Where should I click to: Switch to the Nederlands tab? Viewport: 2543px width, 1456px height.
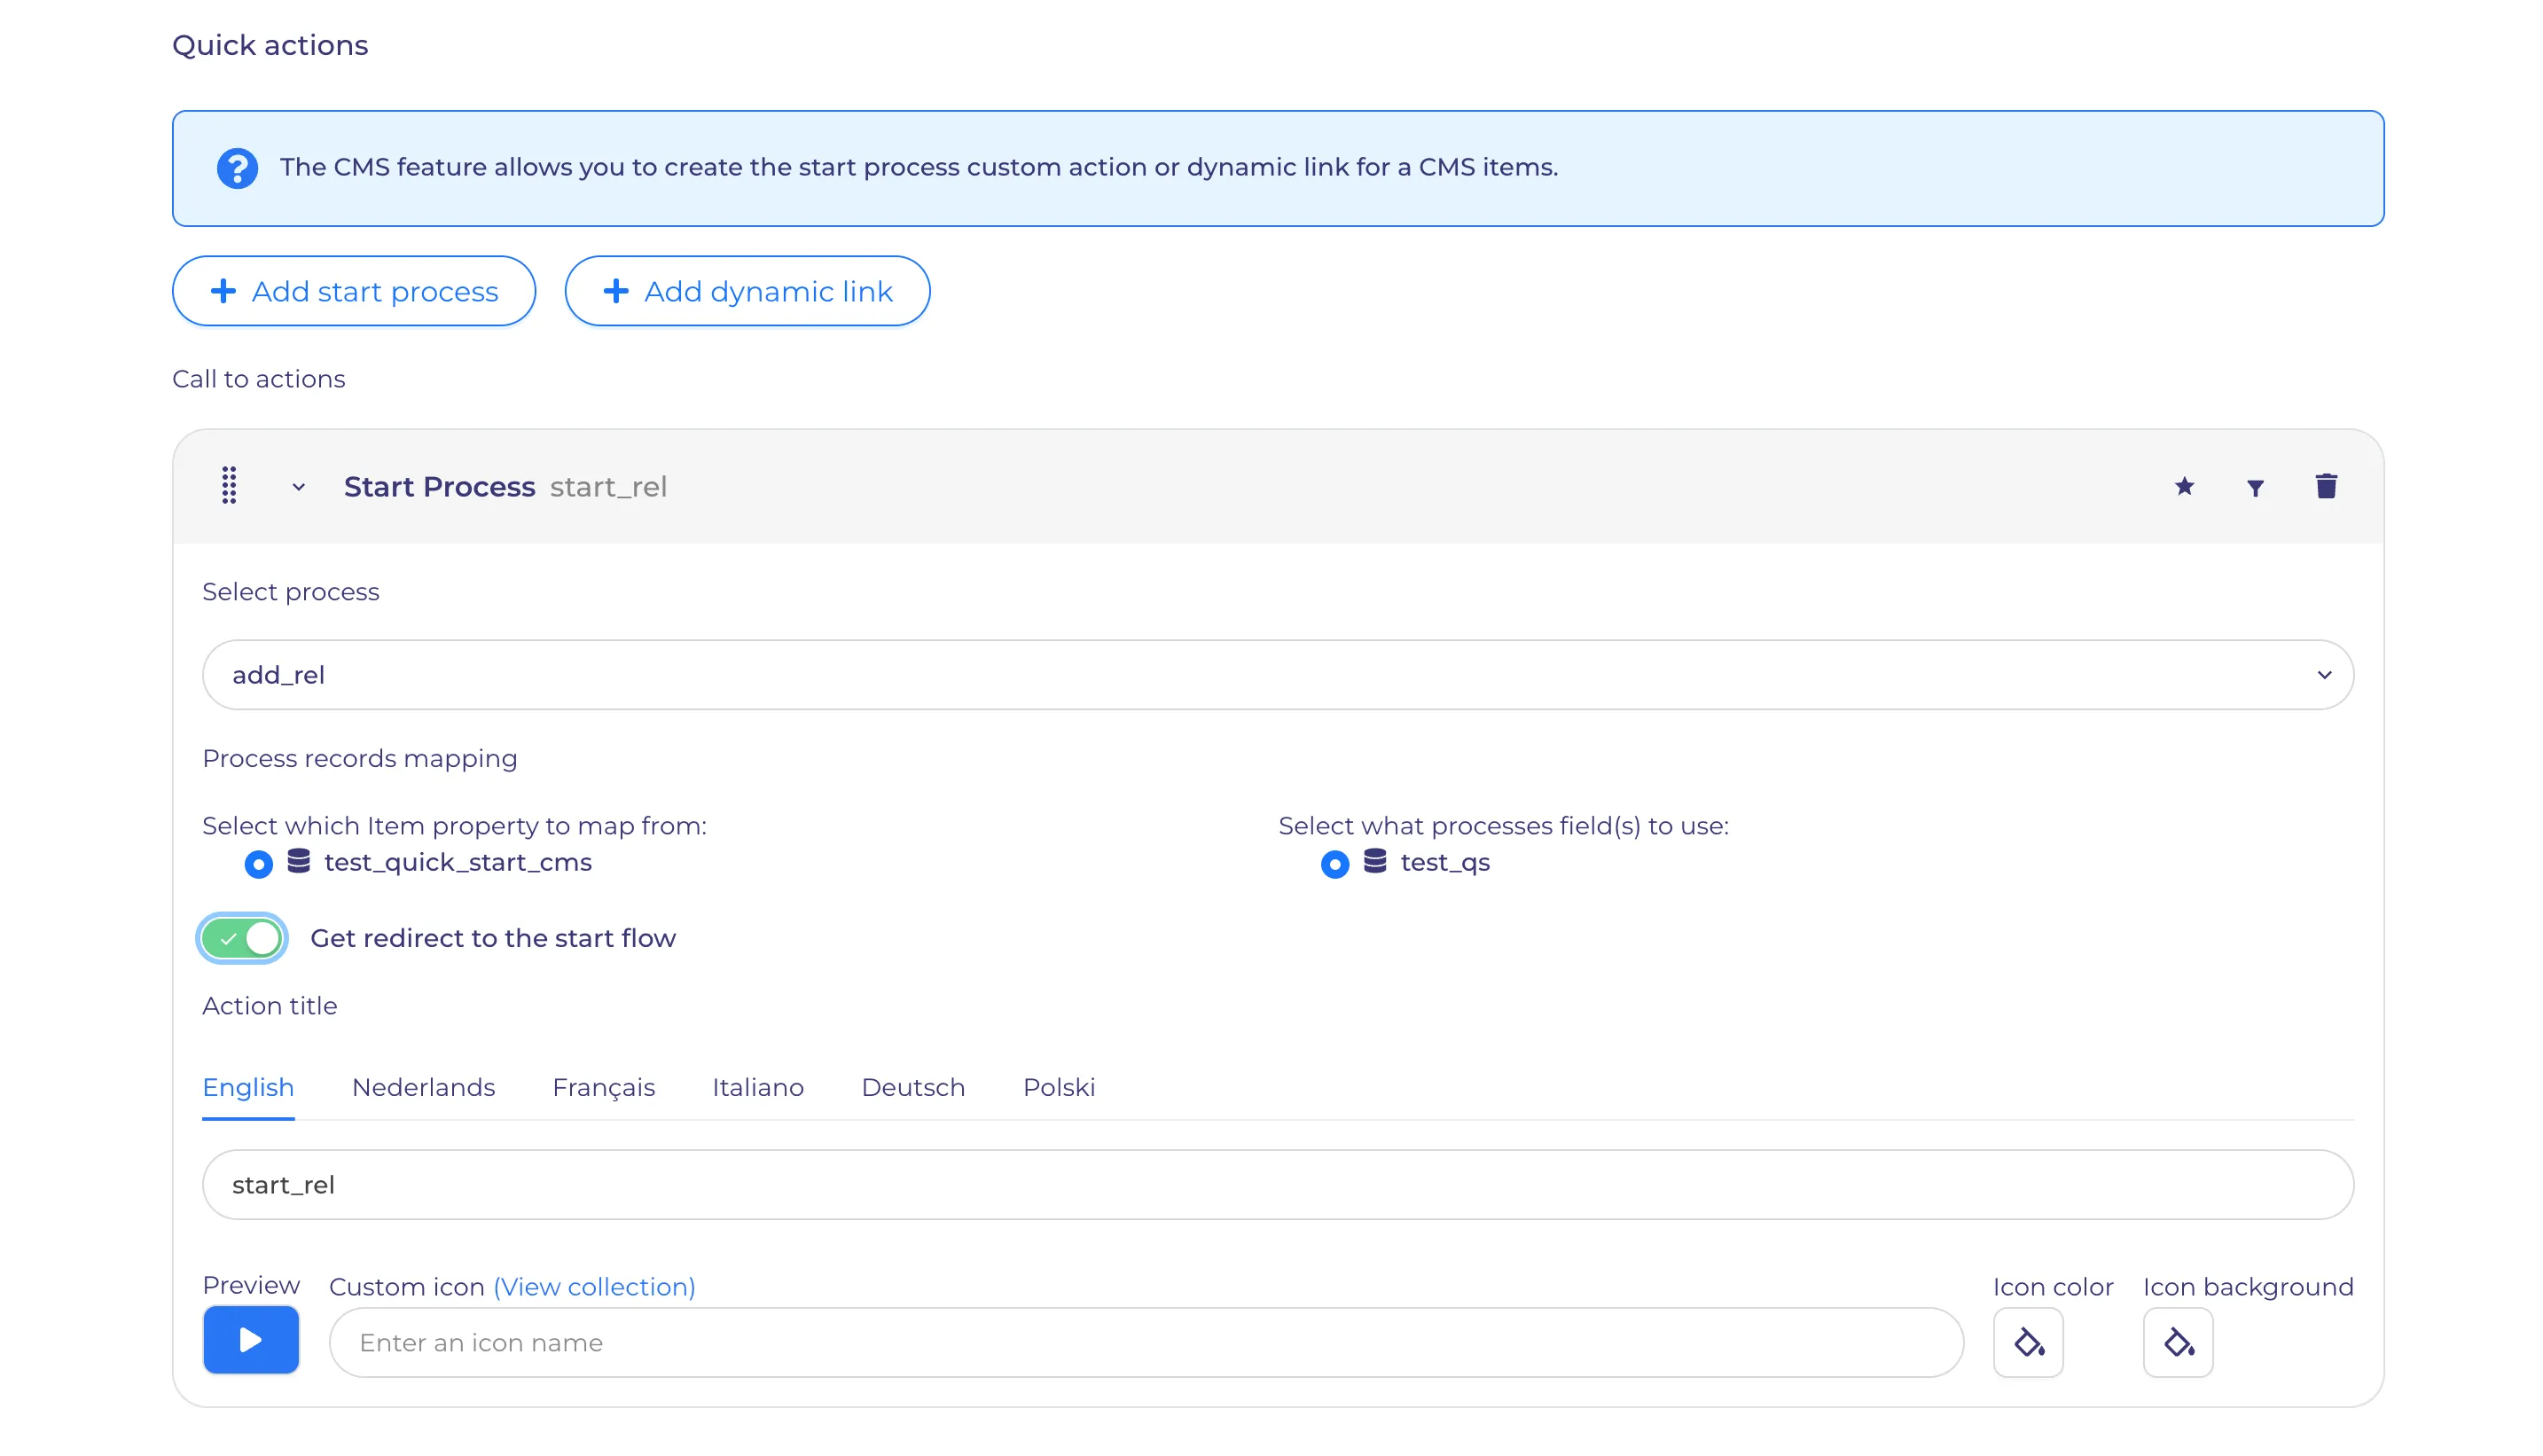(423, 1087)
